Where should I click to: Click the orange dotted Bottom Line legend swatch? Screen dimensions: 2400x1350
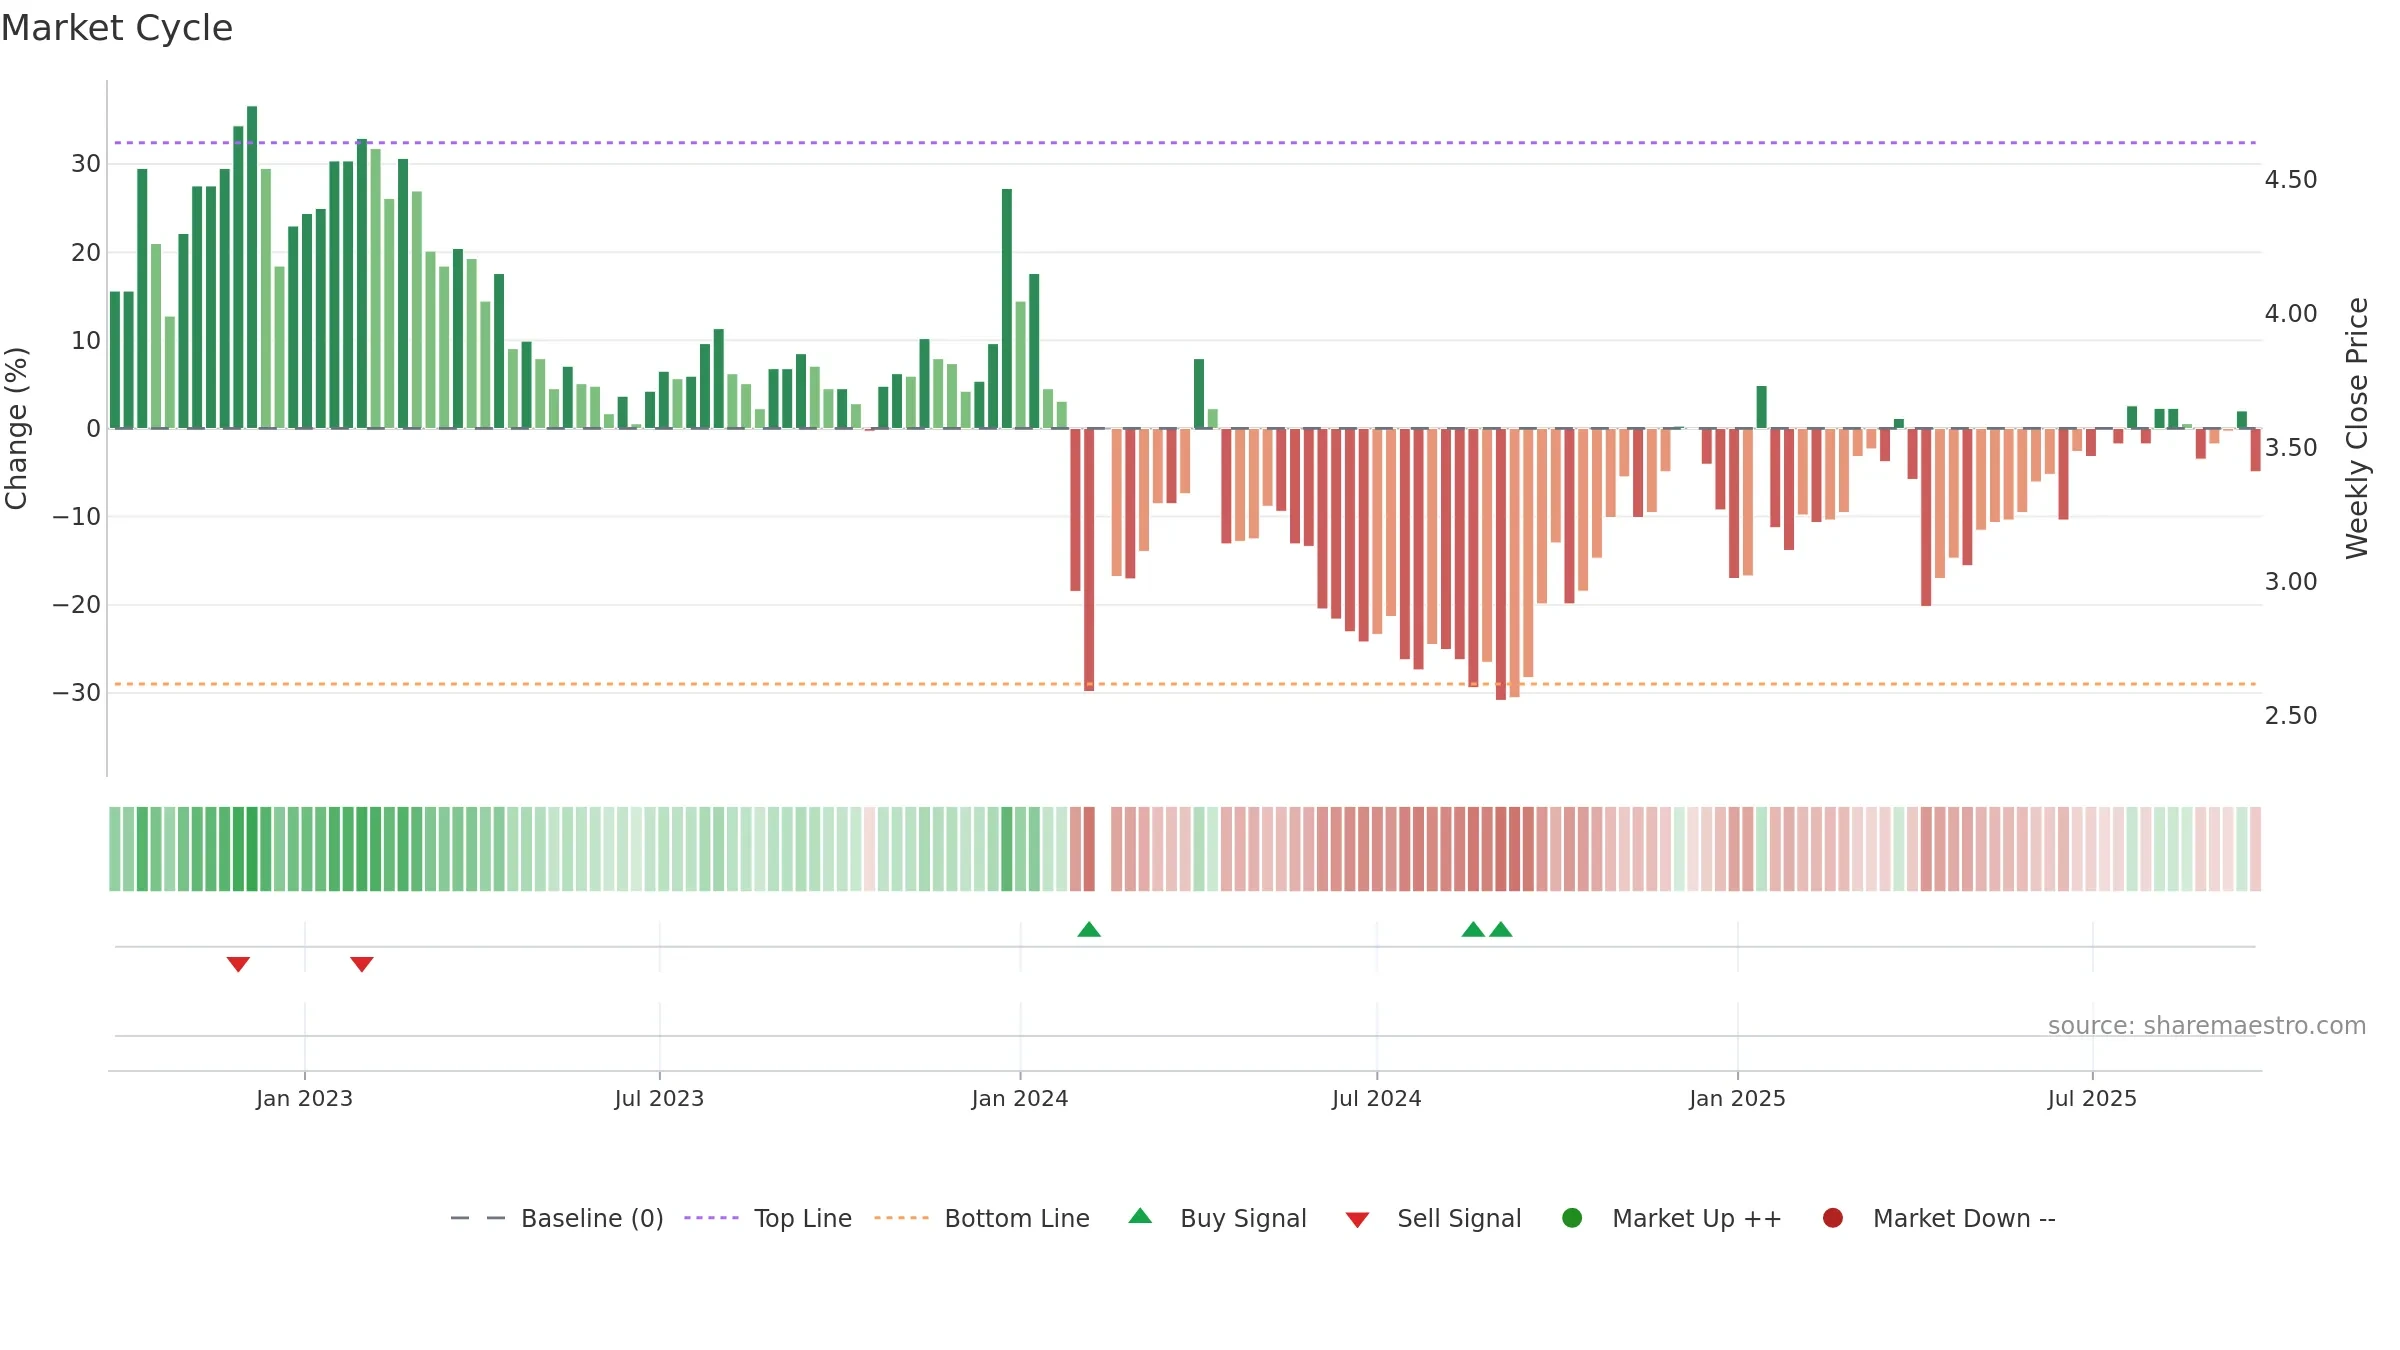901,1218
